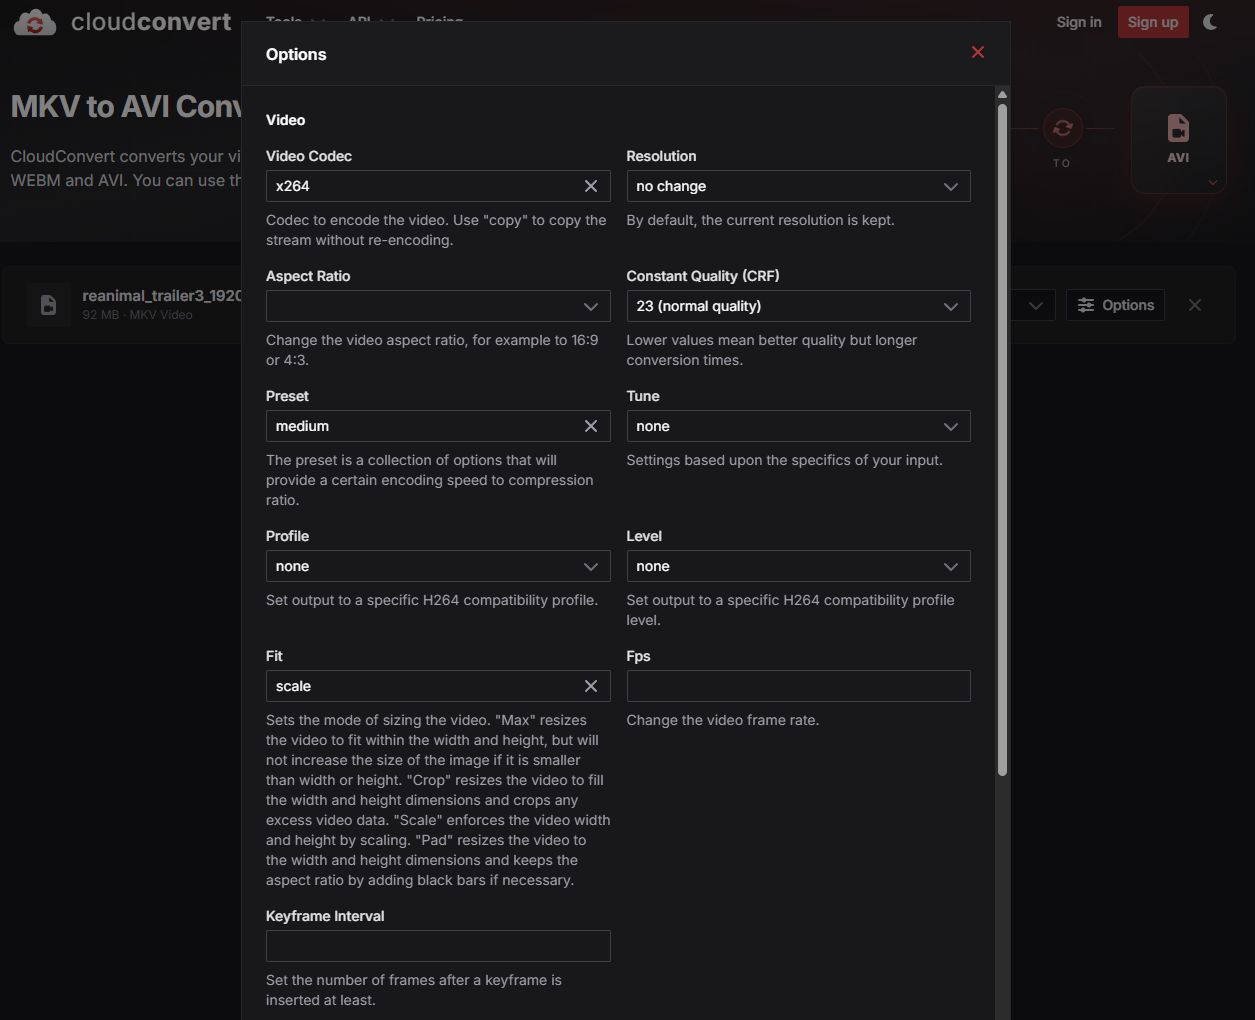
Task: Open file Options button with sliders icon
Action: click(1116, 305)
